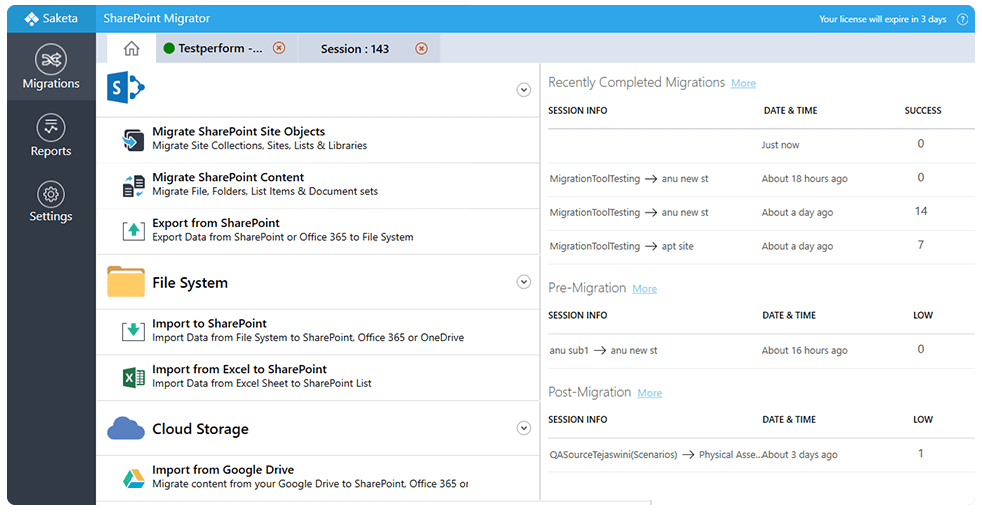Click the Import to SharePoint icon
The width and height of the screenshot is (982, 513).
pos(133,331)
